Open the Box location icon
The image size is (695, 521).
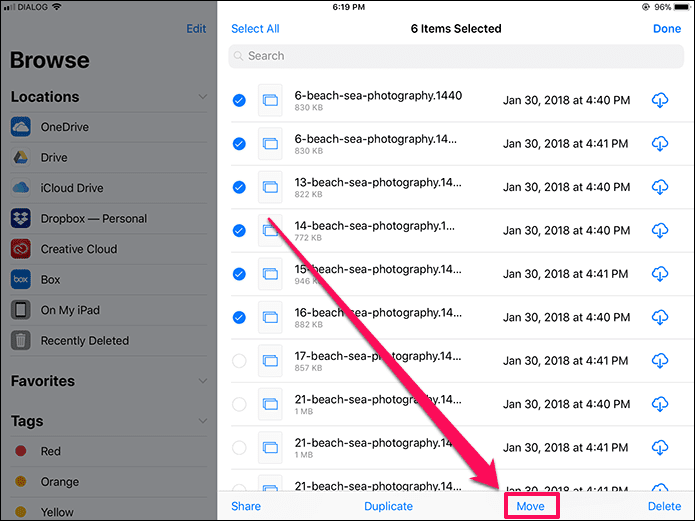(21, 280)
